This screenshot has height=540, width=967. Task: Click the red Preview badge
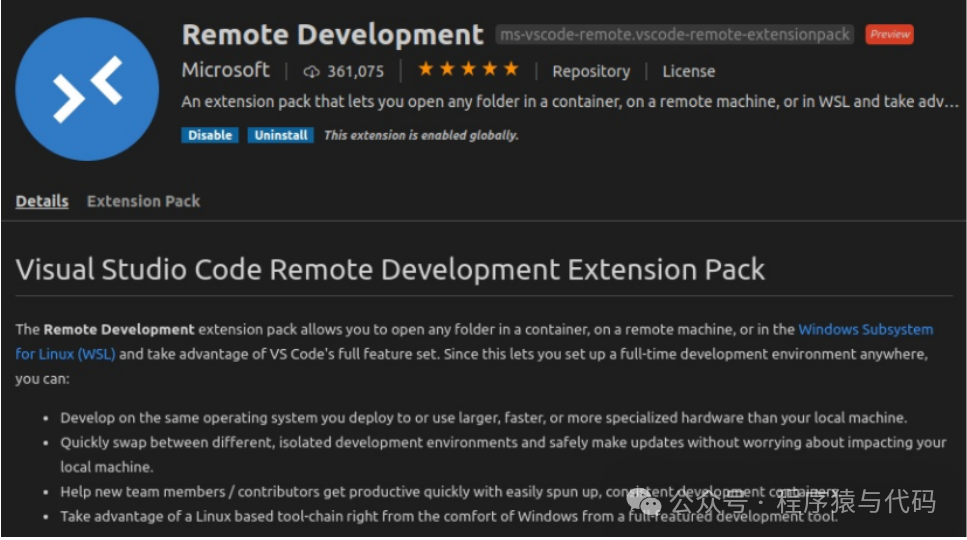pos(889,35)
